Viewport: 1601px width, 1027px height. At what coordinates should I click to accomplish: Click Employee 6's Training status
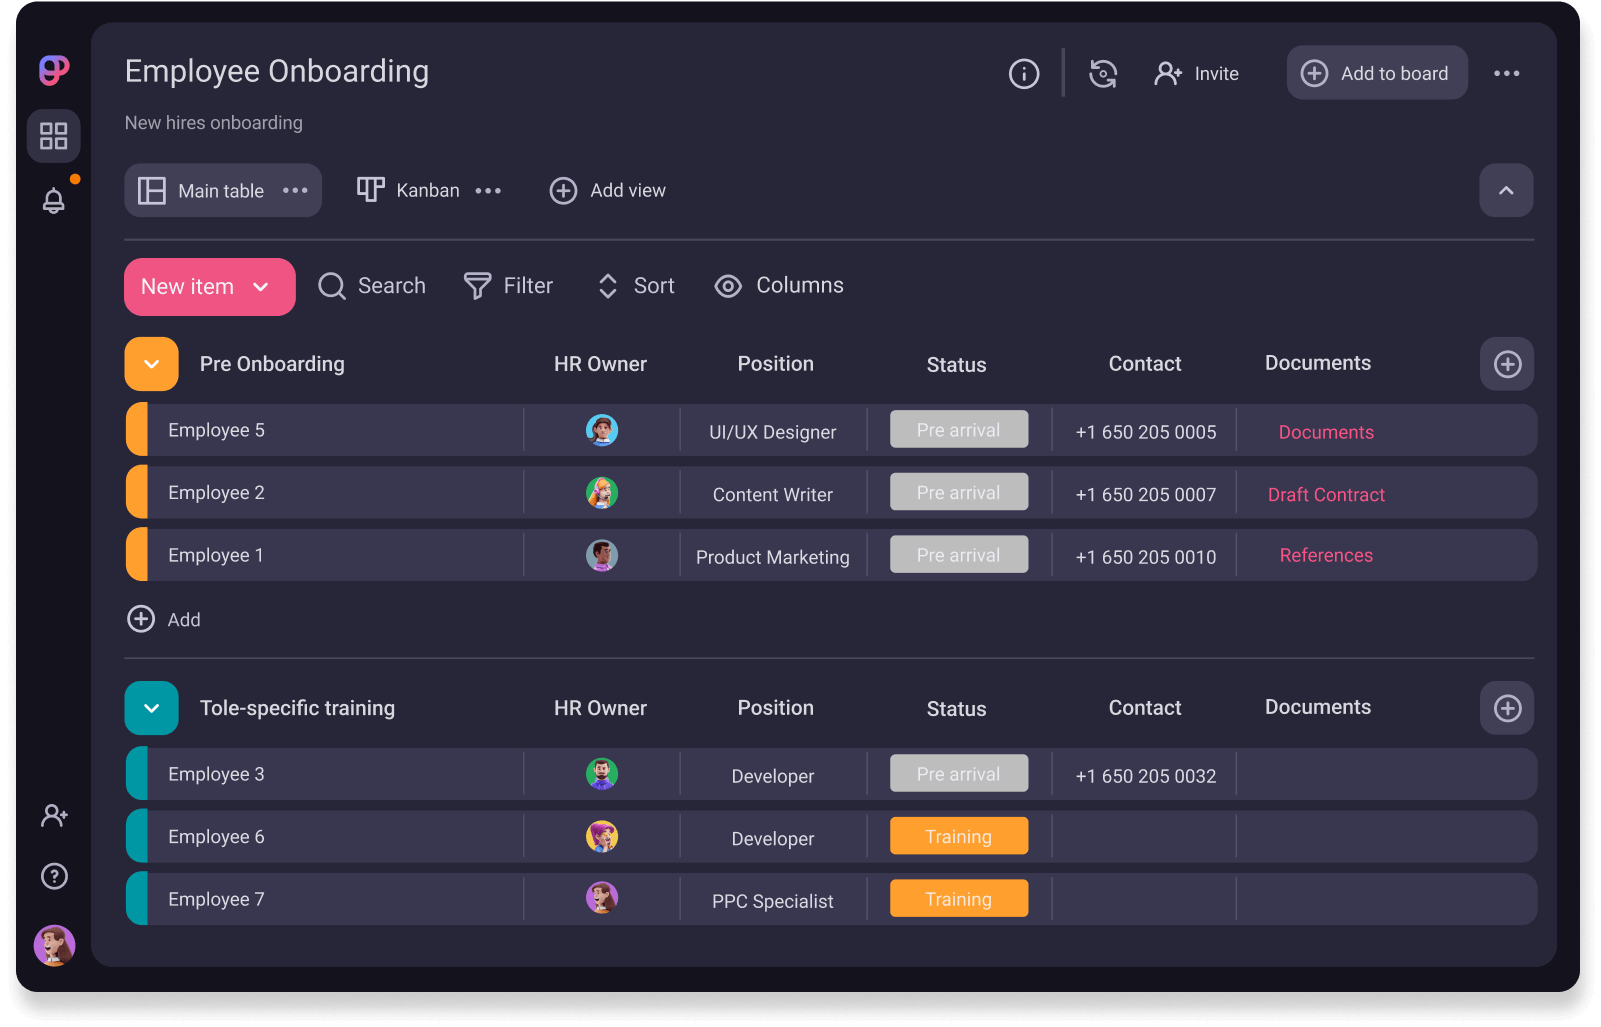pos(958,836)
